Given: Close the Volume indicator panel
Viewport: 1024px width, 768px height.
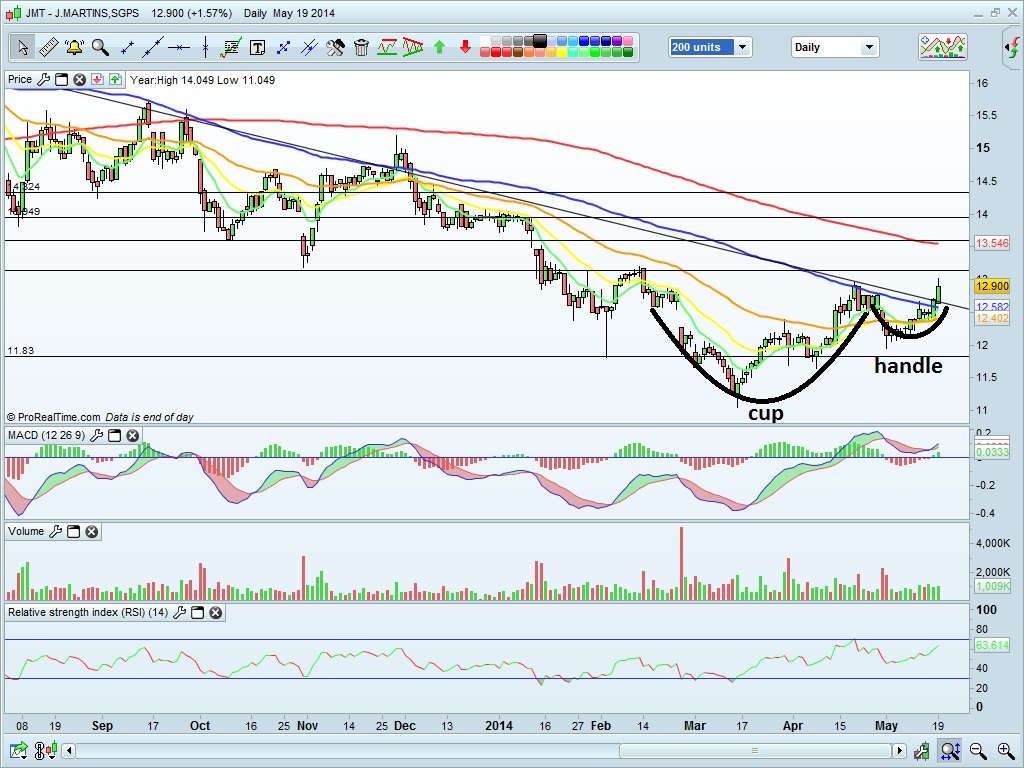Looking at the screenshot, I should [x=92, y=532].
